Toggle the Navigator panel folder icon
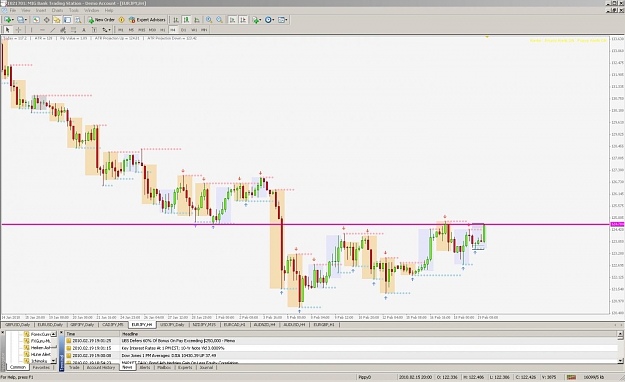Image resolution: width=625 pixels, height=382 pixels. tap(57, 20)
